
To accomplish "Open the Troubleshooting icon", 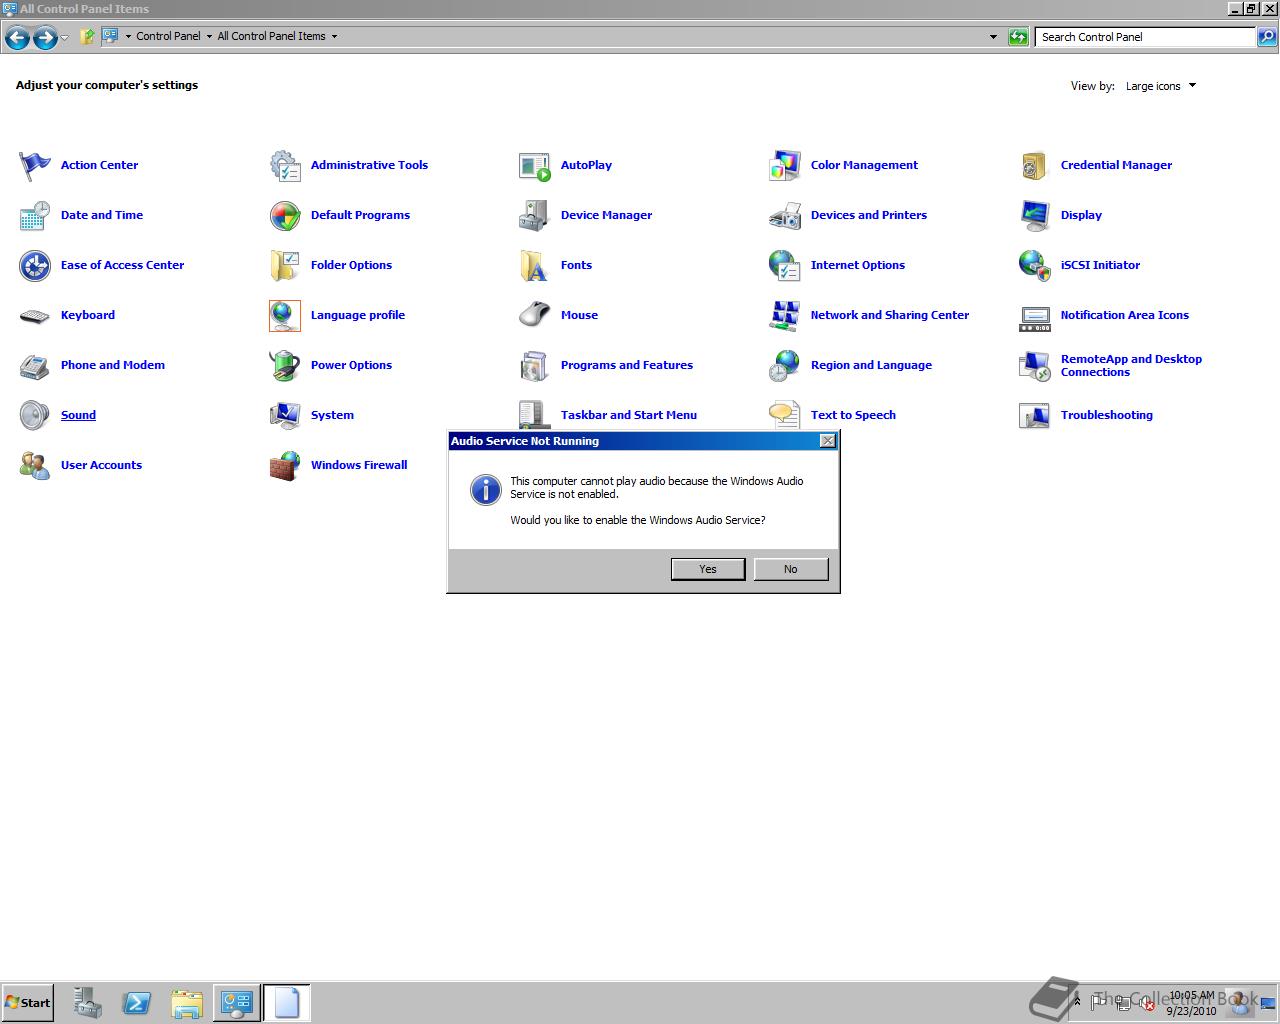I will point(1035,415).
